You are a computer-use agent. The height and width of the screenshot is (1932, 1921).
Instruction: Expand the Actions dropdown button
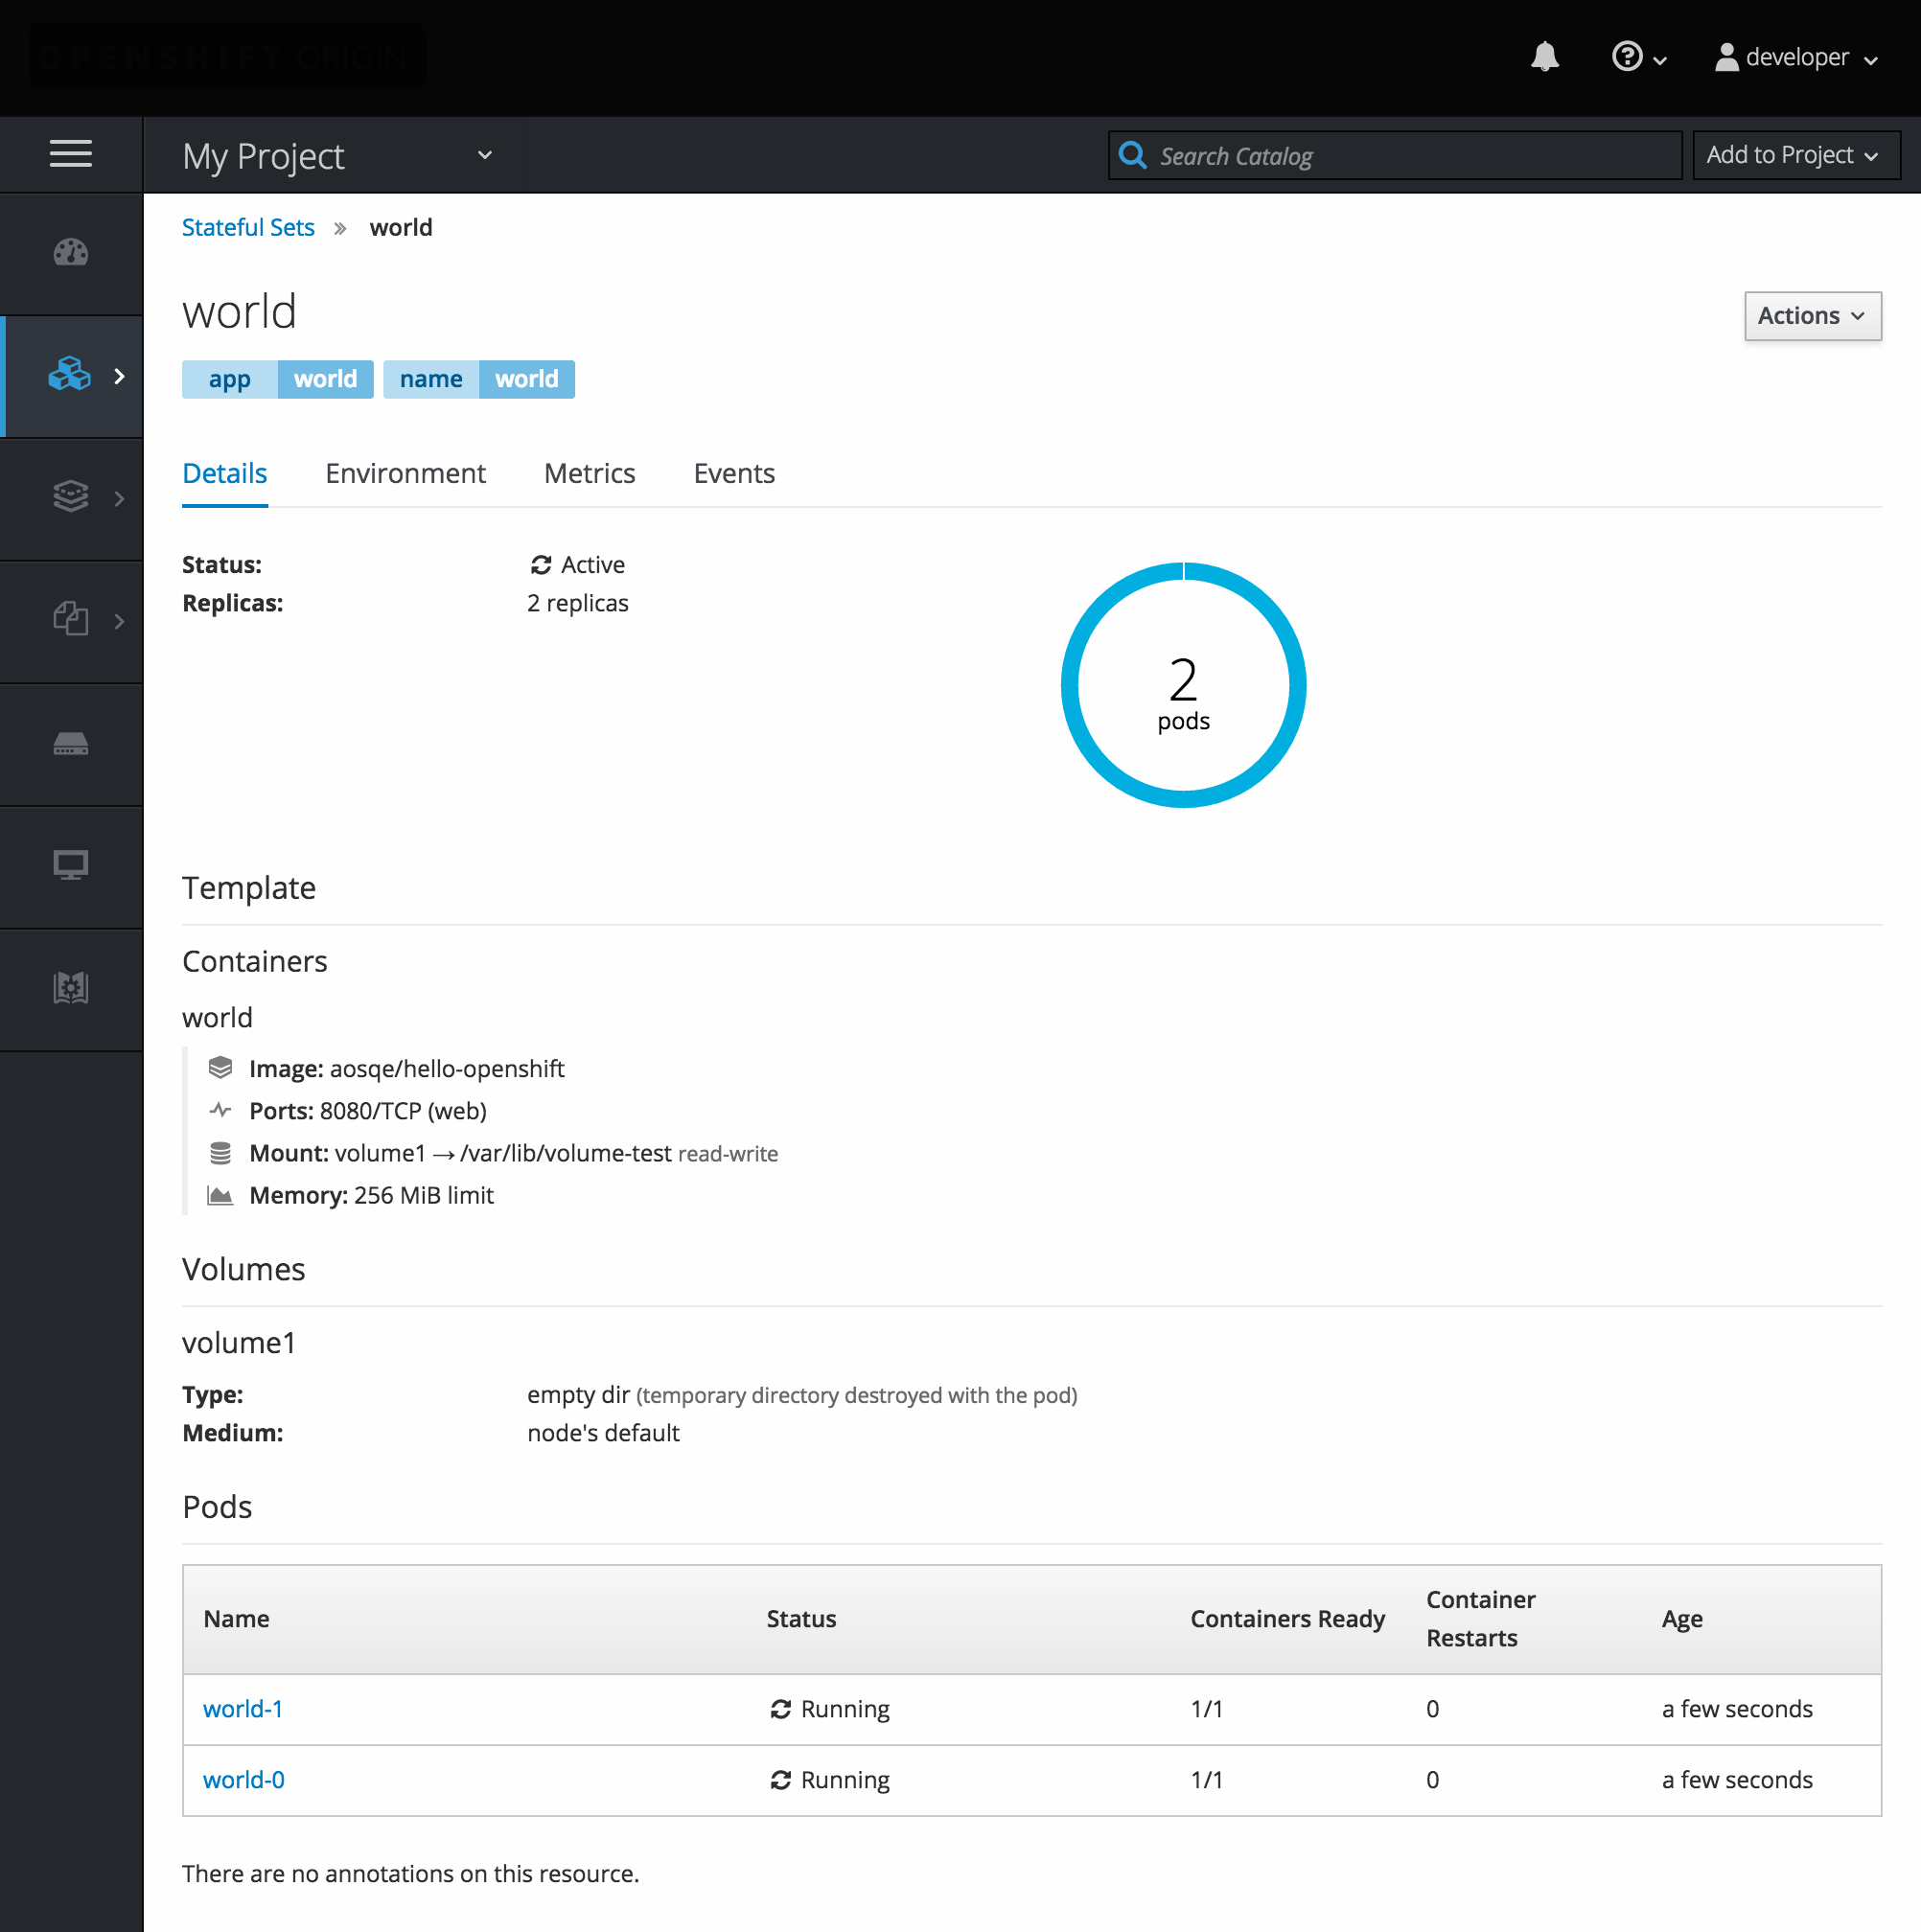coord(1810,316)
